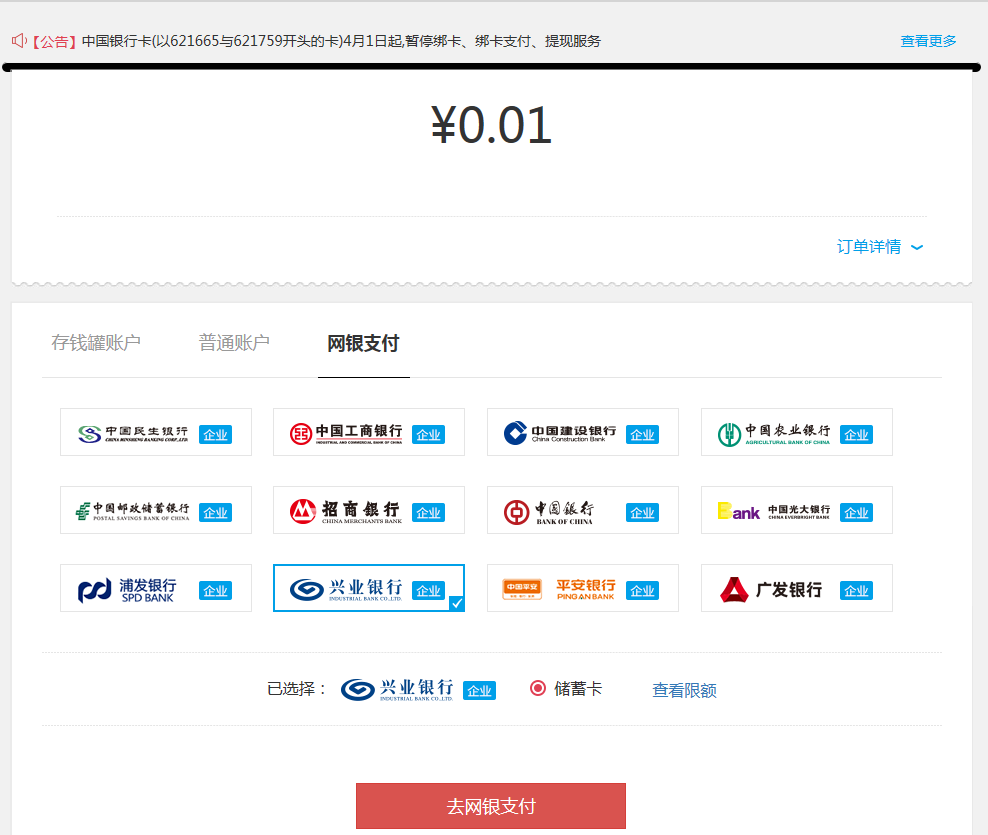988x835 pixels.
Task: Click the ¥0.01 payment amount
Action: (491, 125)
